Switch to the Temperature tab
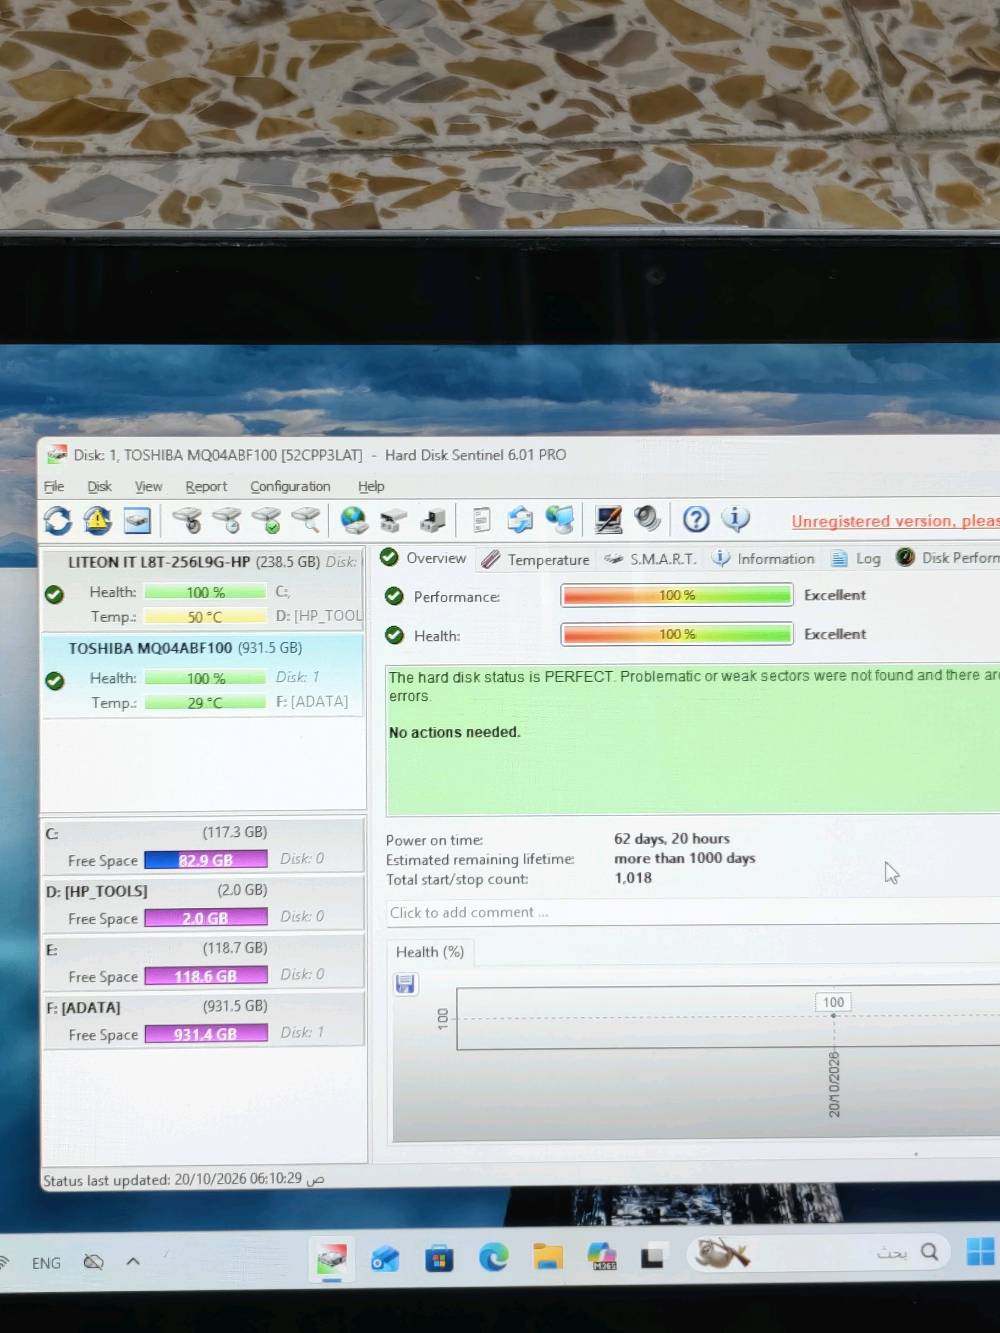The image size is (1000, 1333). [536, 559]
